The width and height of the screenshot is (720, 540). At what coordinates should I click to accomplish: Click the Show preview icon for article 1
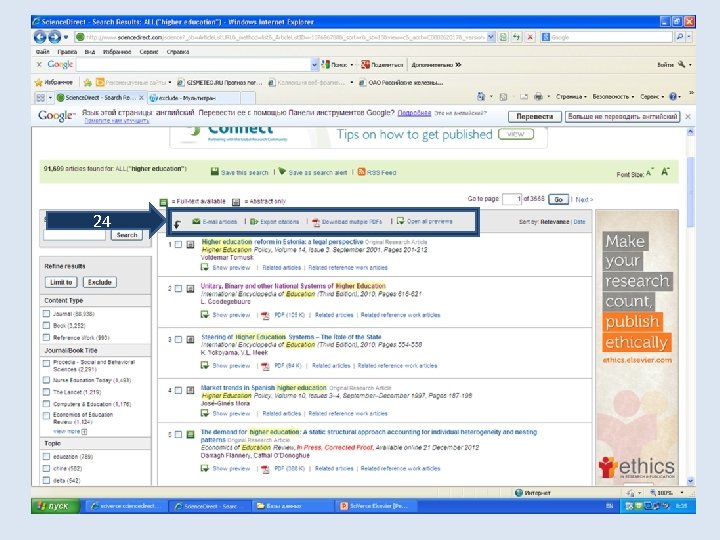(x=205, y=267)
